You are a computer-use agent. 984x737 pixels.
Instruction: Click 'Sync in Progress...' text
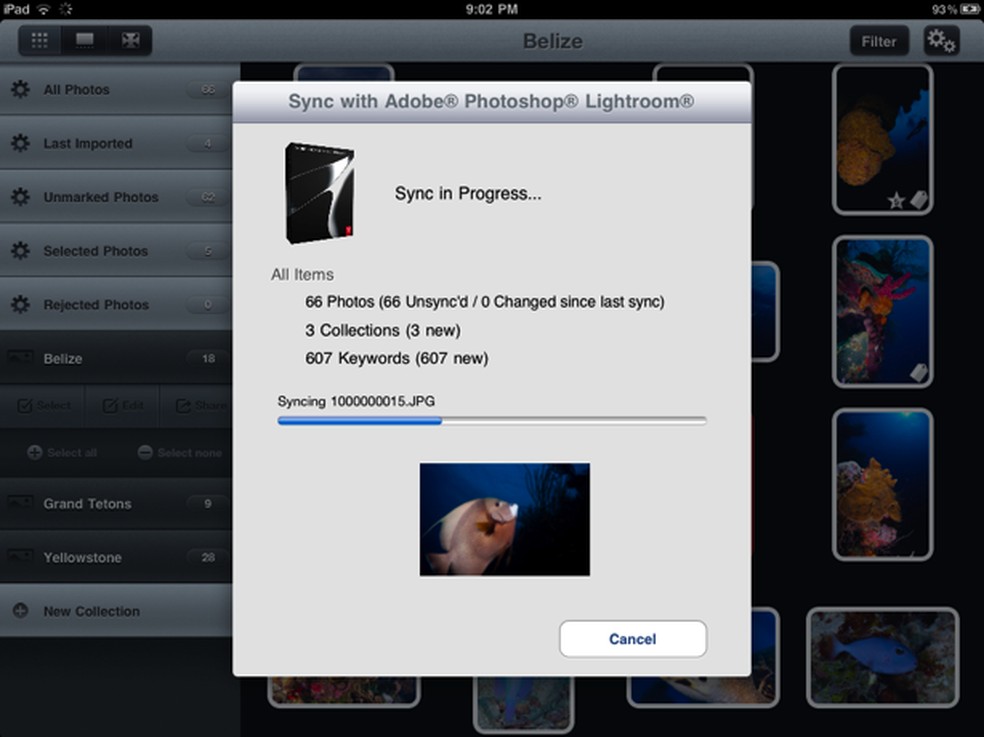pos(468,193)
